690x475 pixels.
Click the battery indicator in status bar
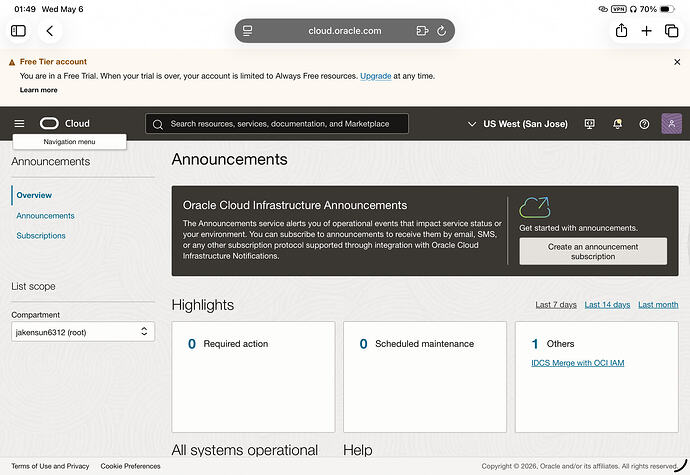click(667, 9)
